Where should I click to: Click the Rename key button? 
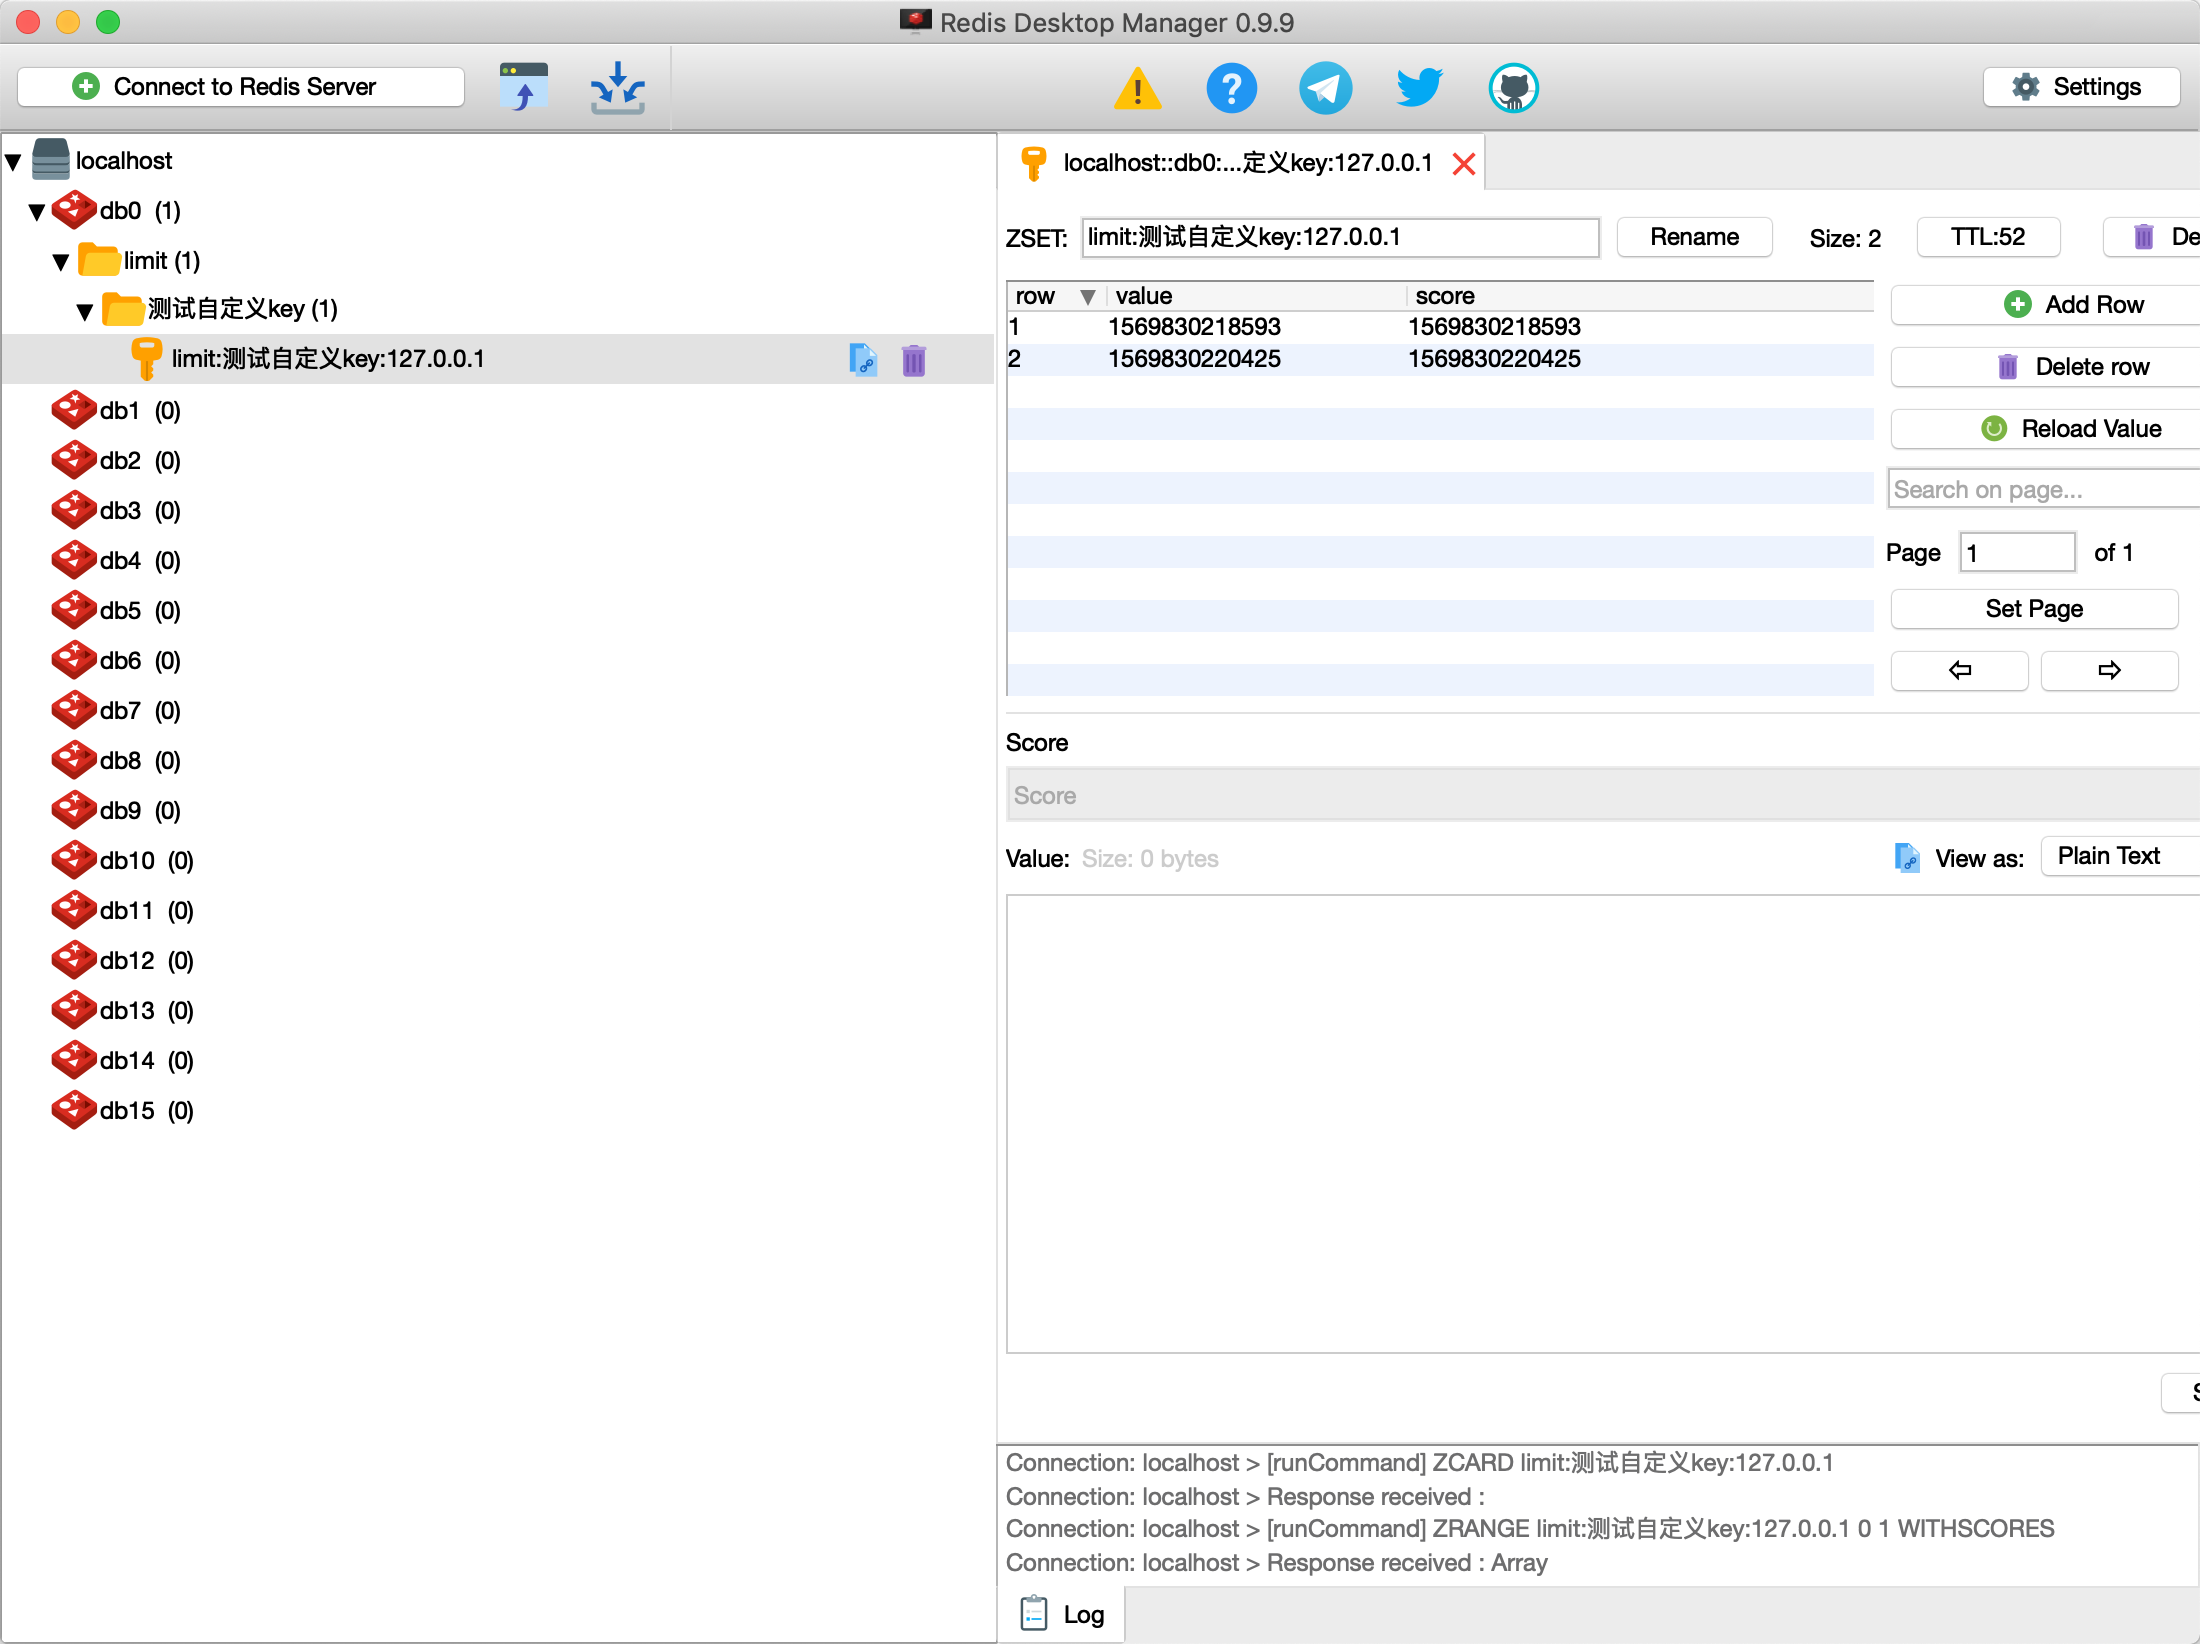point(1694,237)
